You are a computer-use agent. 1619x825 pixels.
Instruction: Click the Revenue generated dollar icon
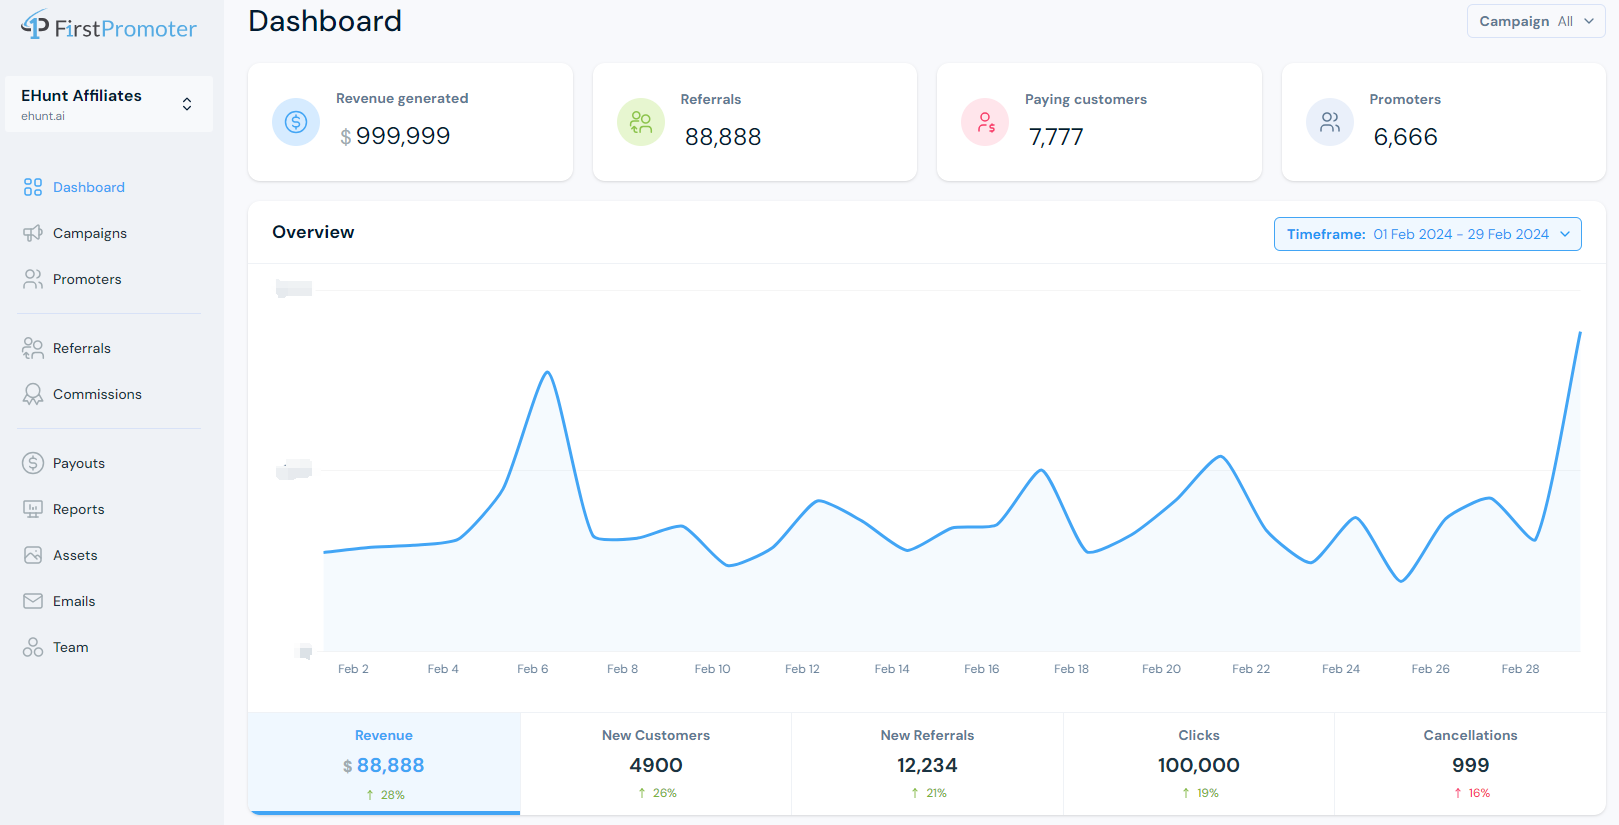(x=296, y=122)
